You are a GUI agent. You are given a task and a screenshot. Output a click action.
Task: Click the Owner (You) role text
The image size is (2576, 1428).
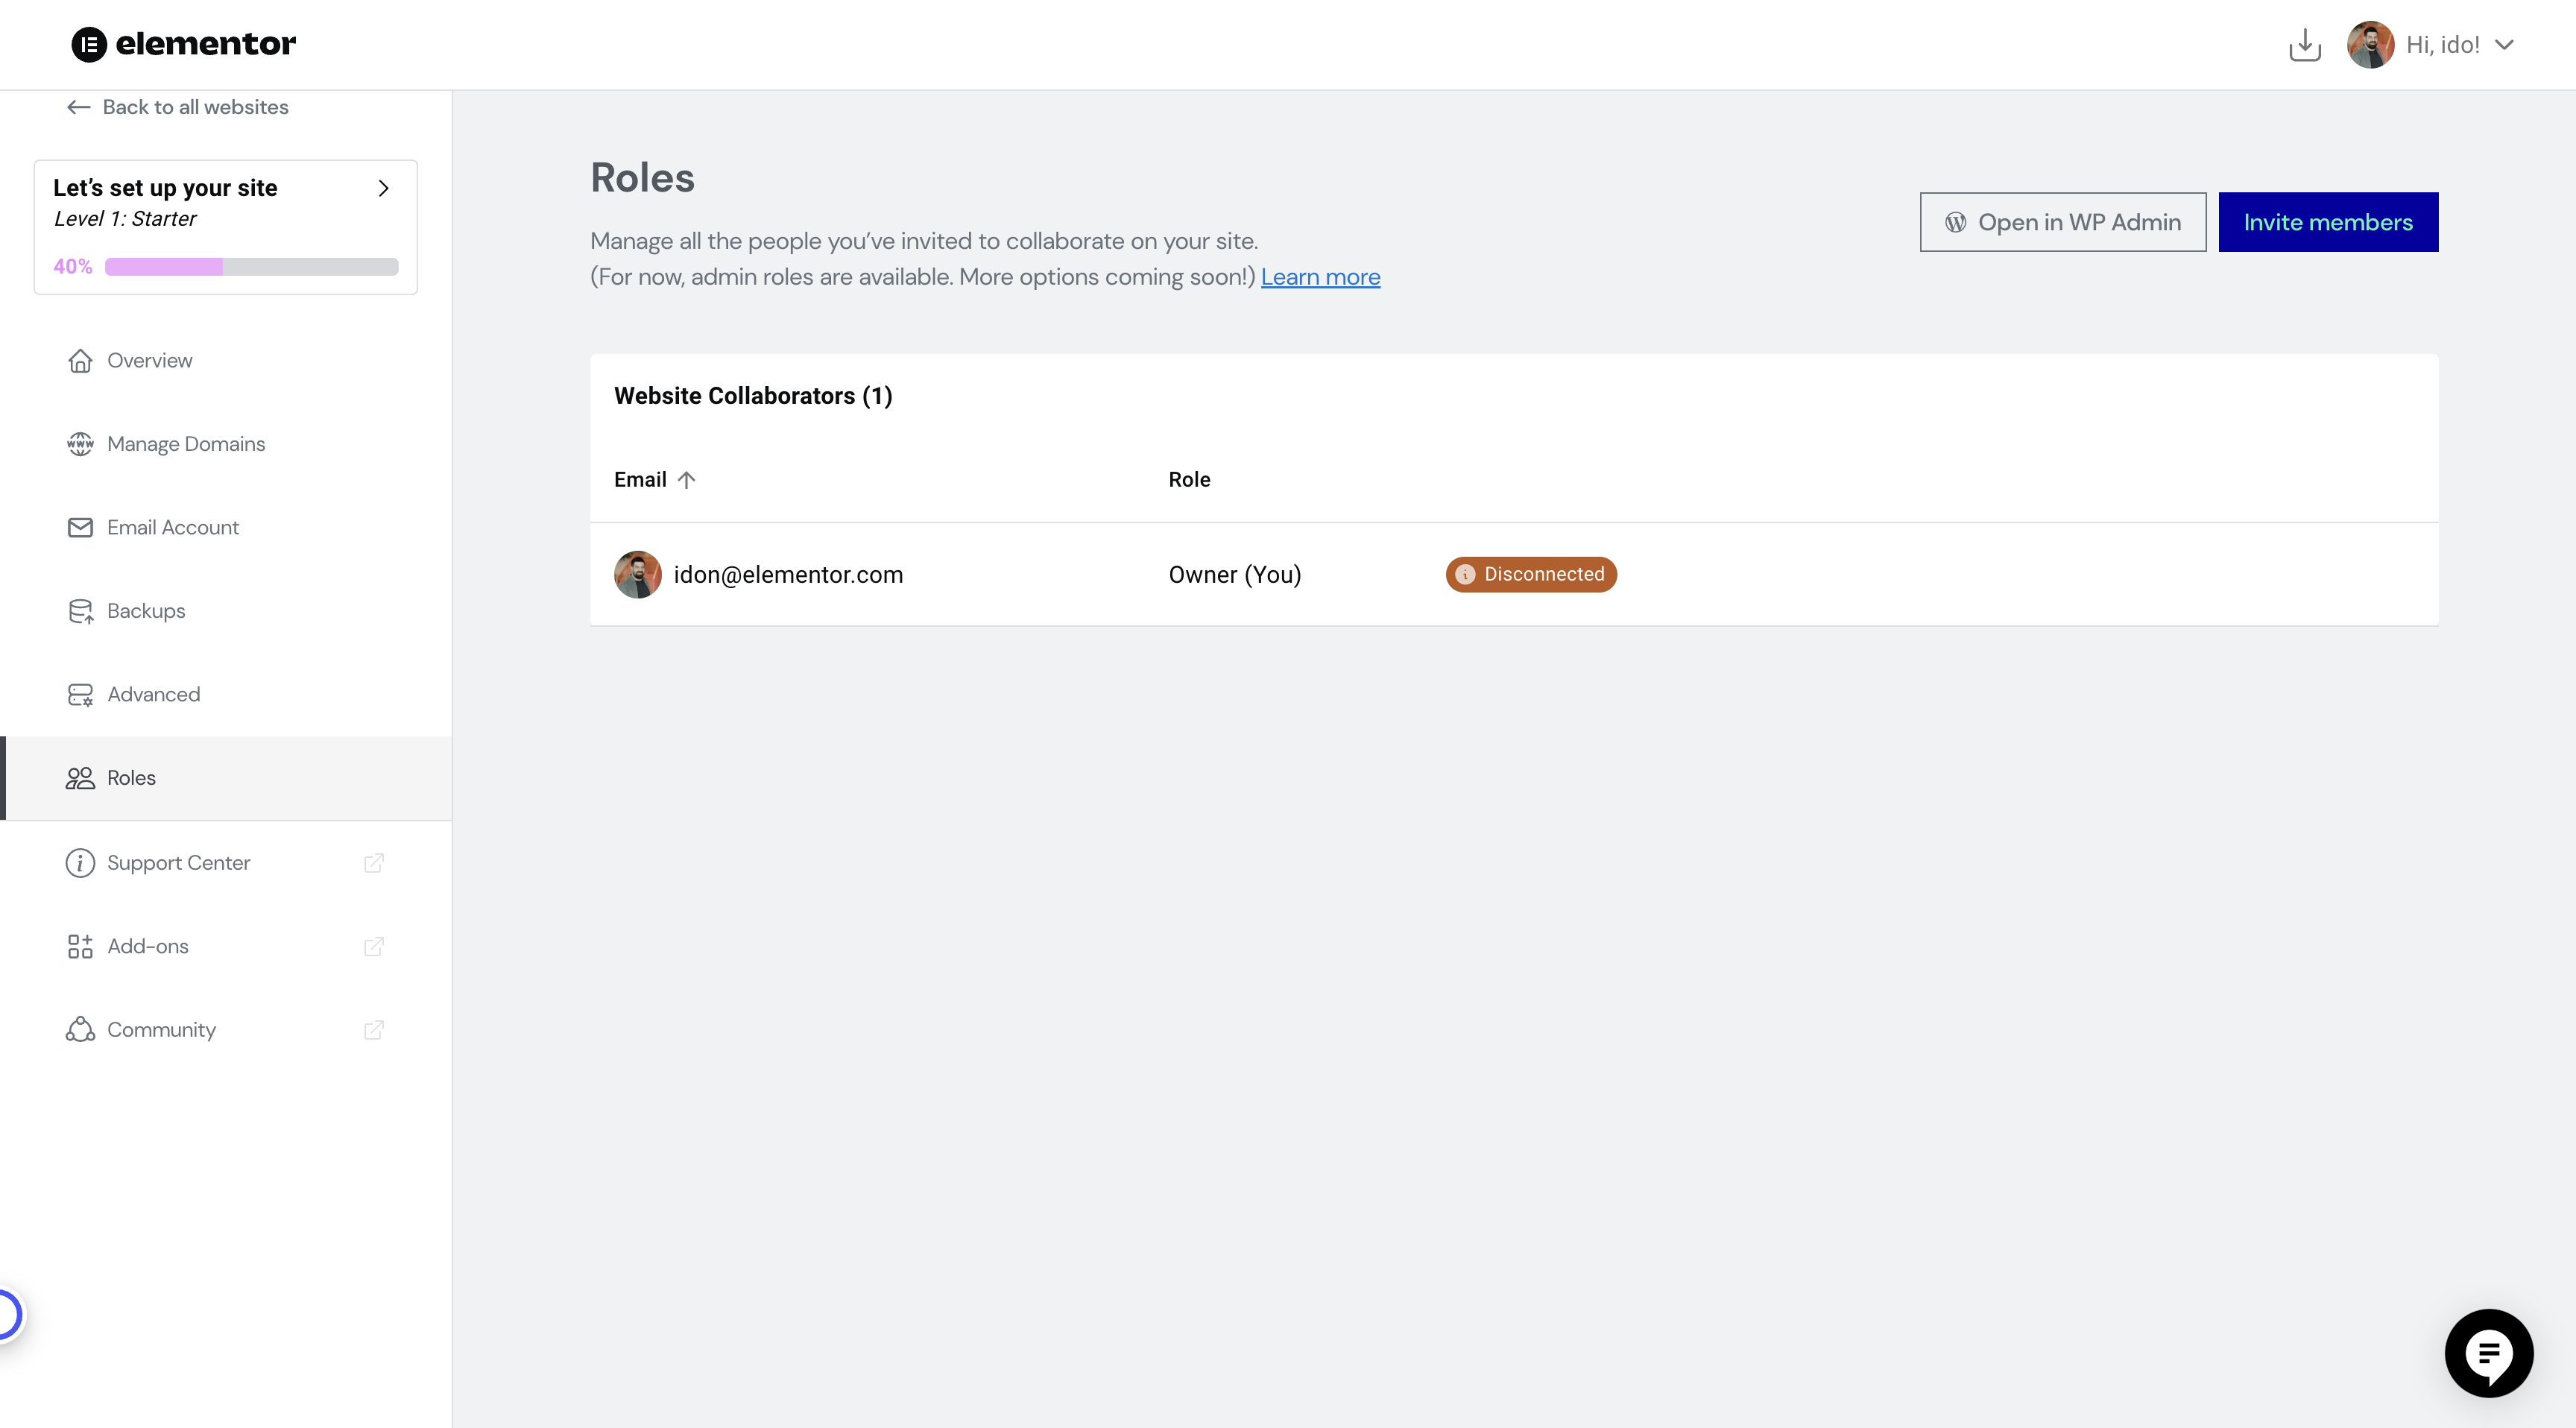(1234, 574)
